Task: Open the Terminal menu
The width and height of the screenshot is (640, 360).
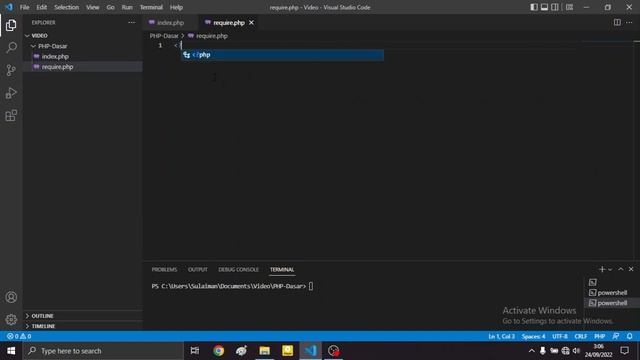Action: click(151, 7)
